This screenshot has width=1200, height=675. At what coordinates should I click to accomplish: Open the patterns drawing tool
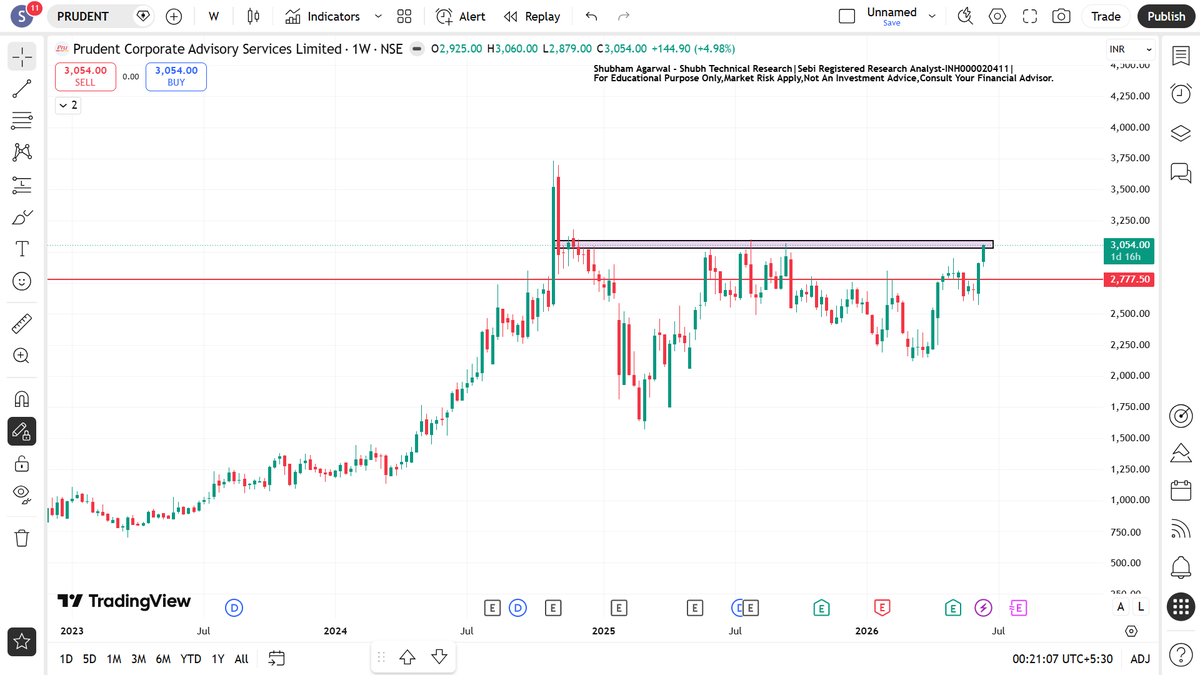pyautogui.click(x=22, y=153)
